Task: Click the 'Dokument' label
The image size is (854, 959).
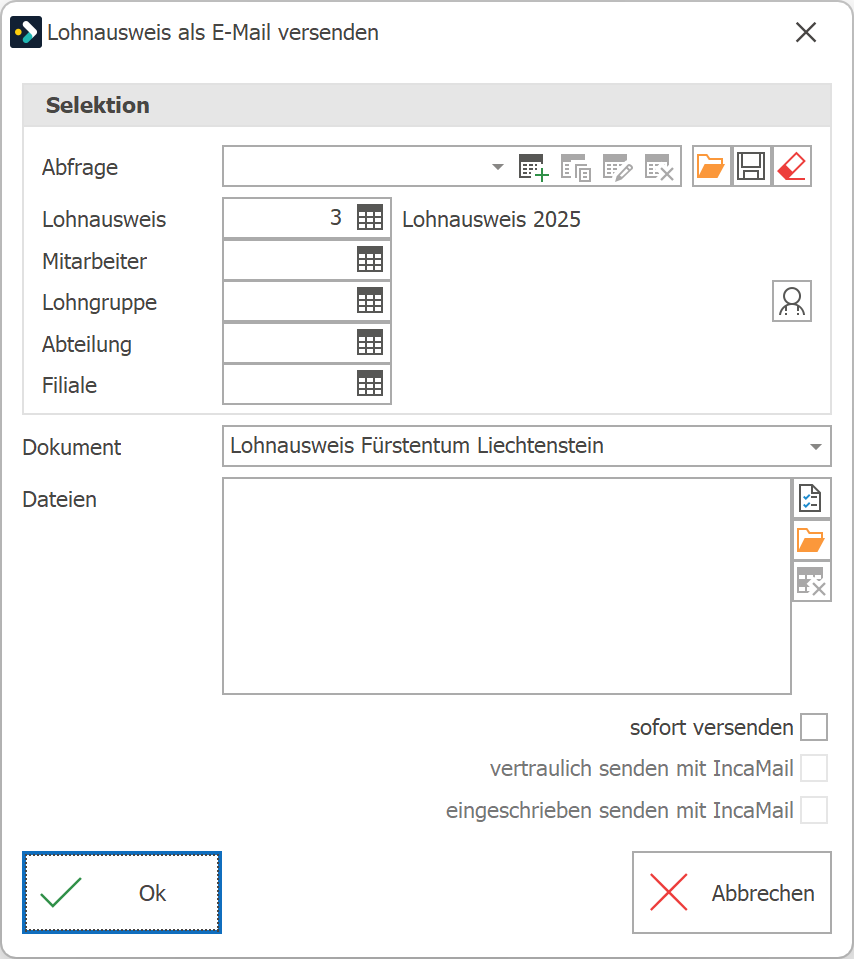Action: point(72,447)
